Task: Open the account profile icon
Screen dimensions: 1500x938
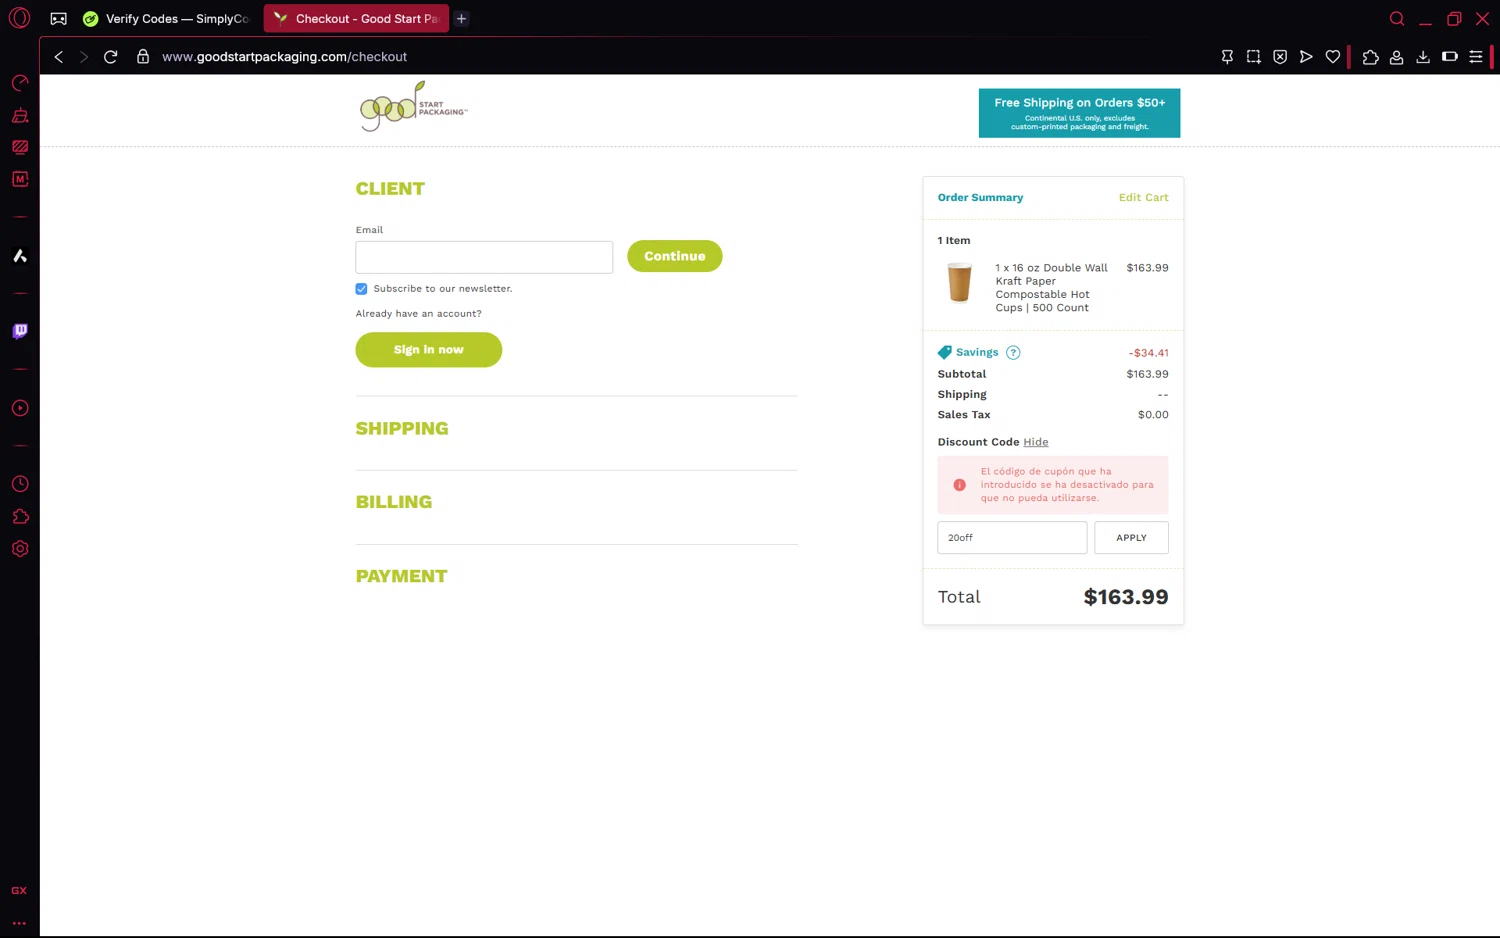Action: 1397,57
